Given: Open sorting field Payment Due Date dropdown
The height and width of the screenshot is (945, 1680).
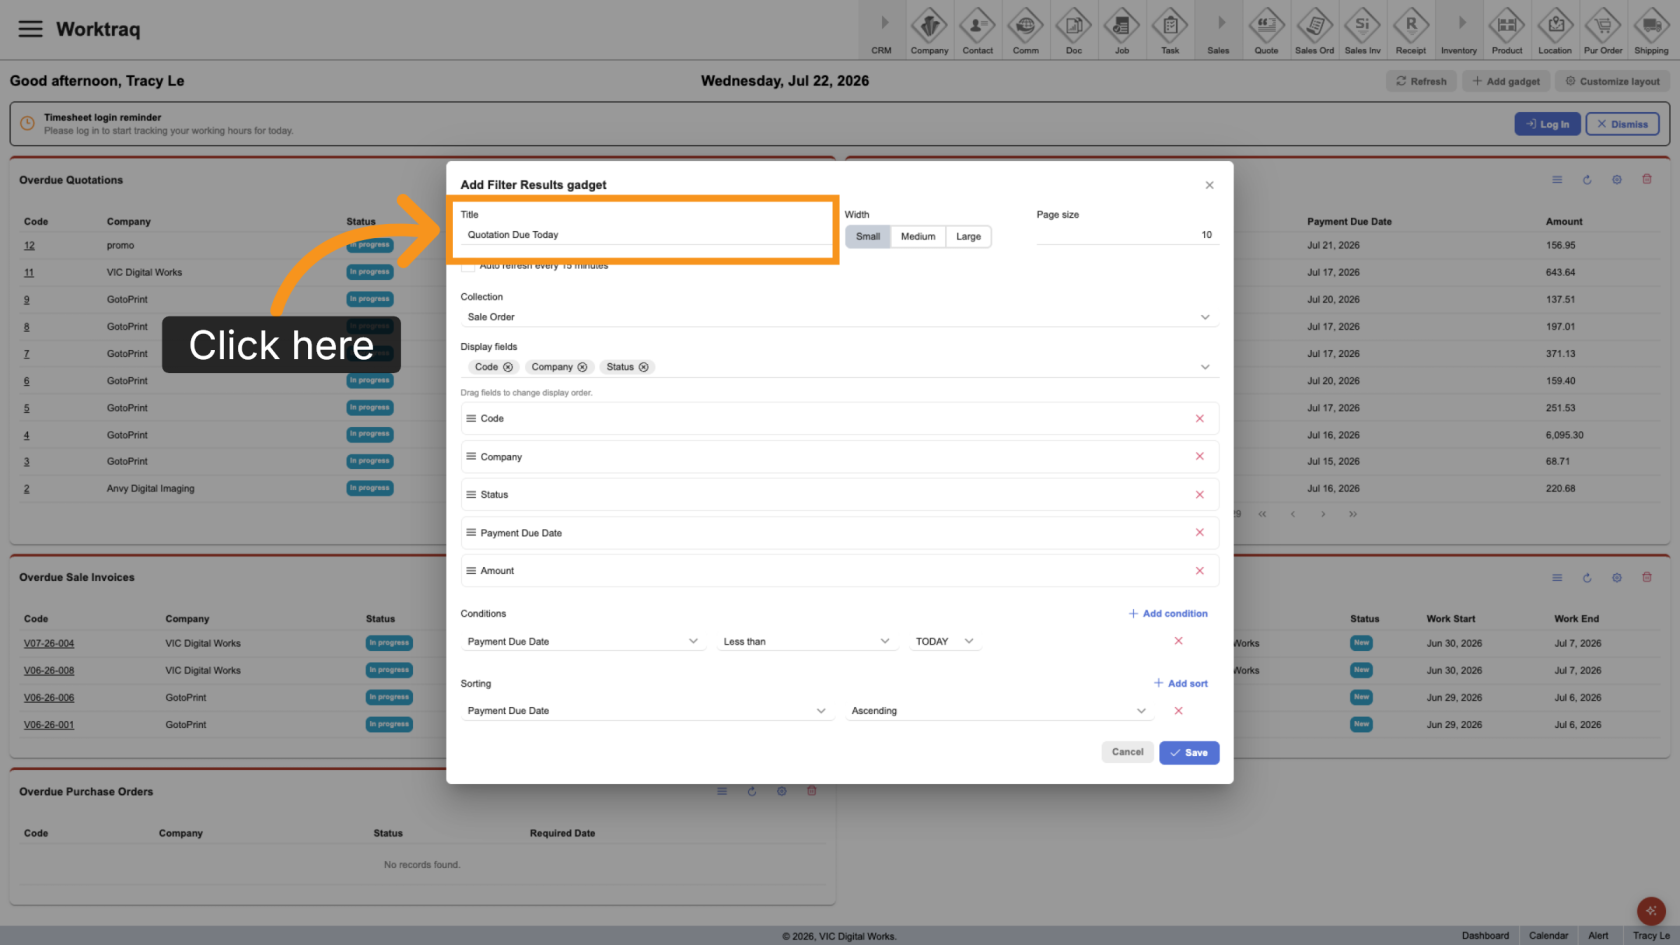Looking at the screenshot, I should click(646, 711).
